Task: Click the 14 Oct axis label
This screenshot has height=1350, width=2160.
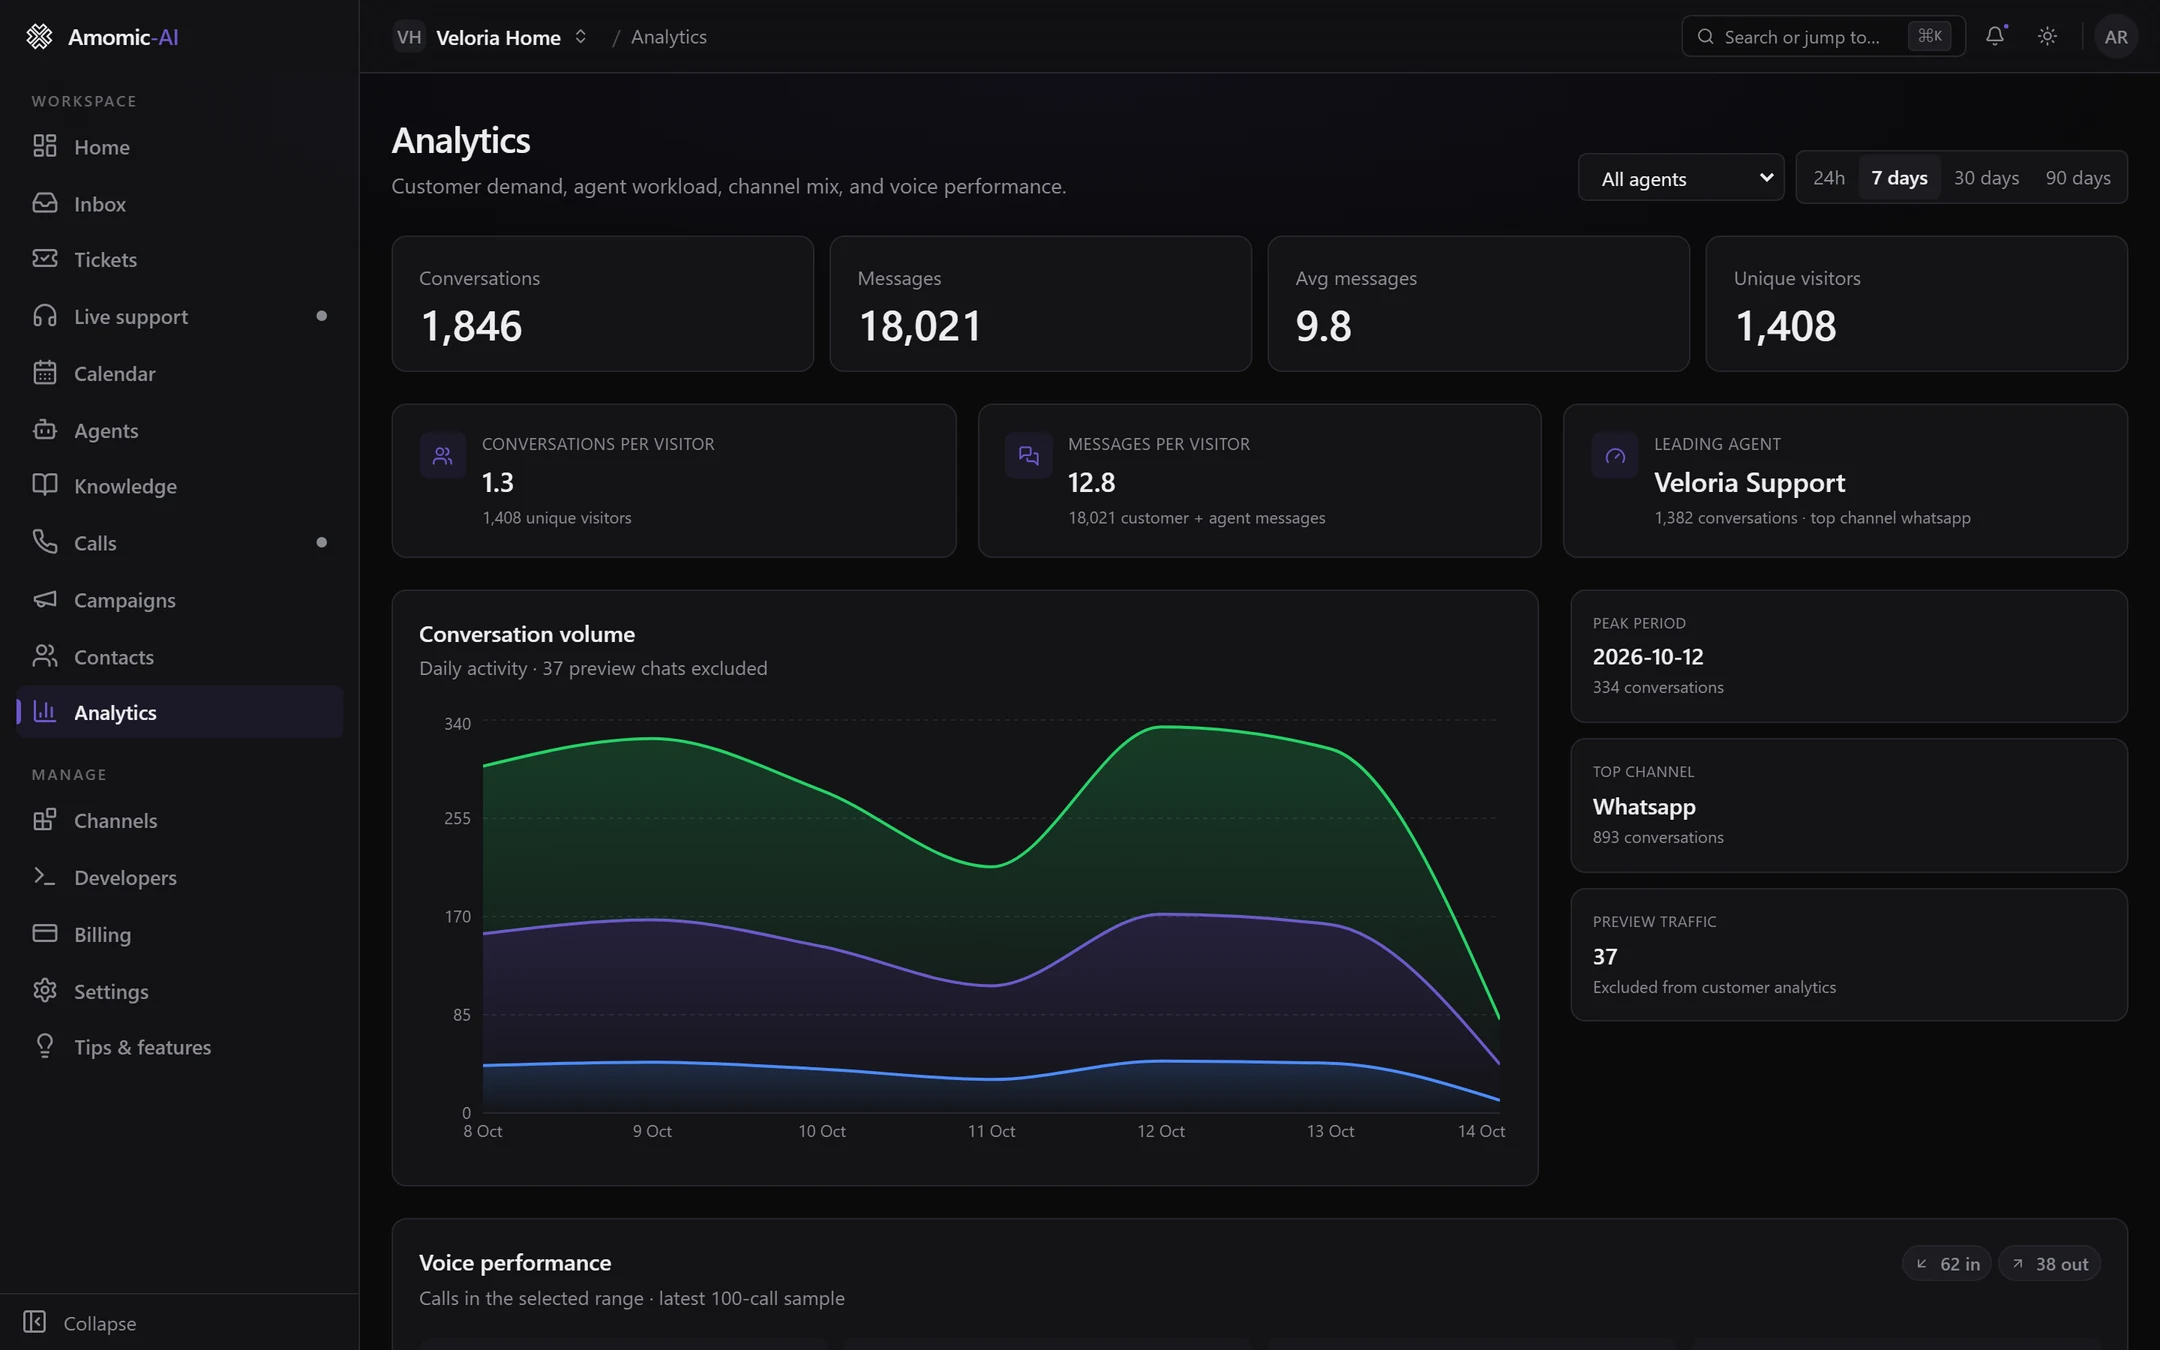Action: (x=1481, y=1131)
